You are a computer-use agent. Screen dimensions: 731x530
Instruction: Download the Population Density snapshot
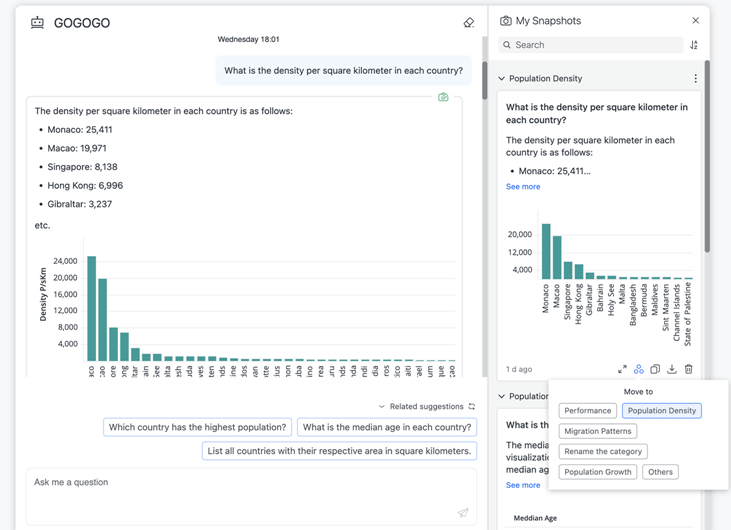[x=672, y=369]
